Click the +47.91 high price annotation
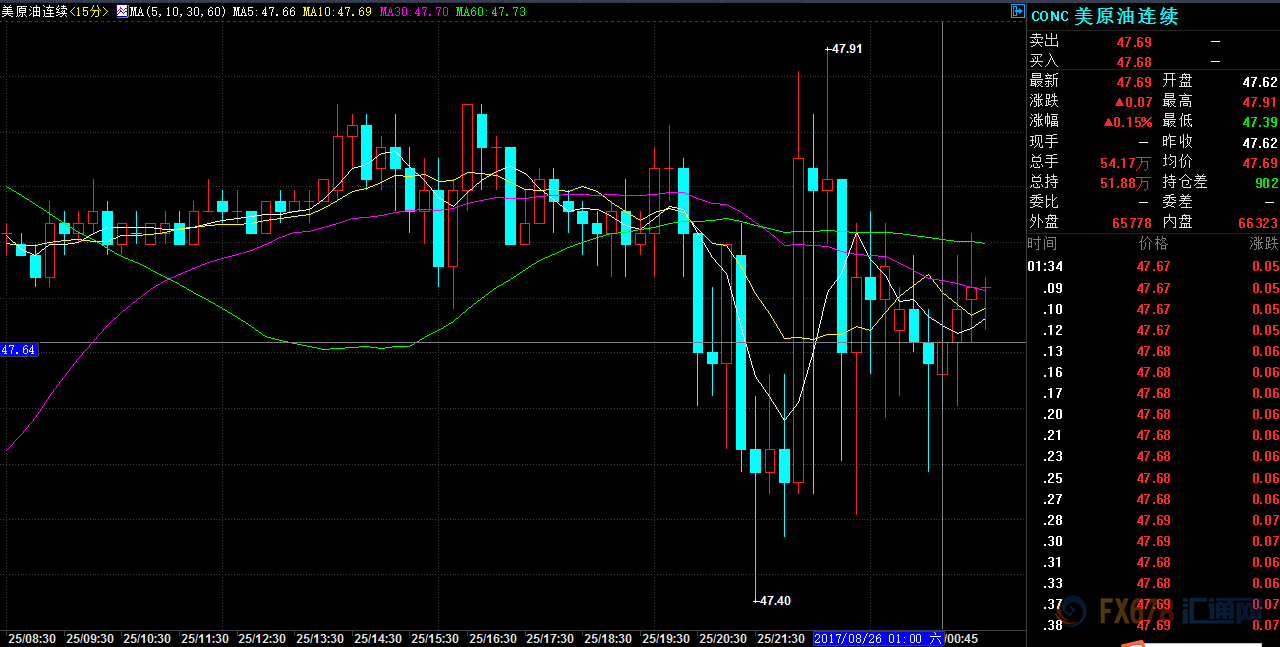Screen dimensions: 1280x647 843,48
